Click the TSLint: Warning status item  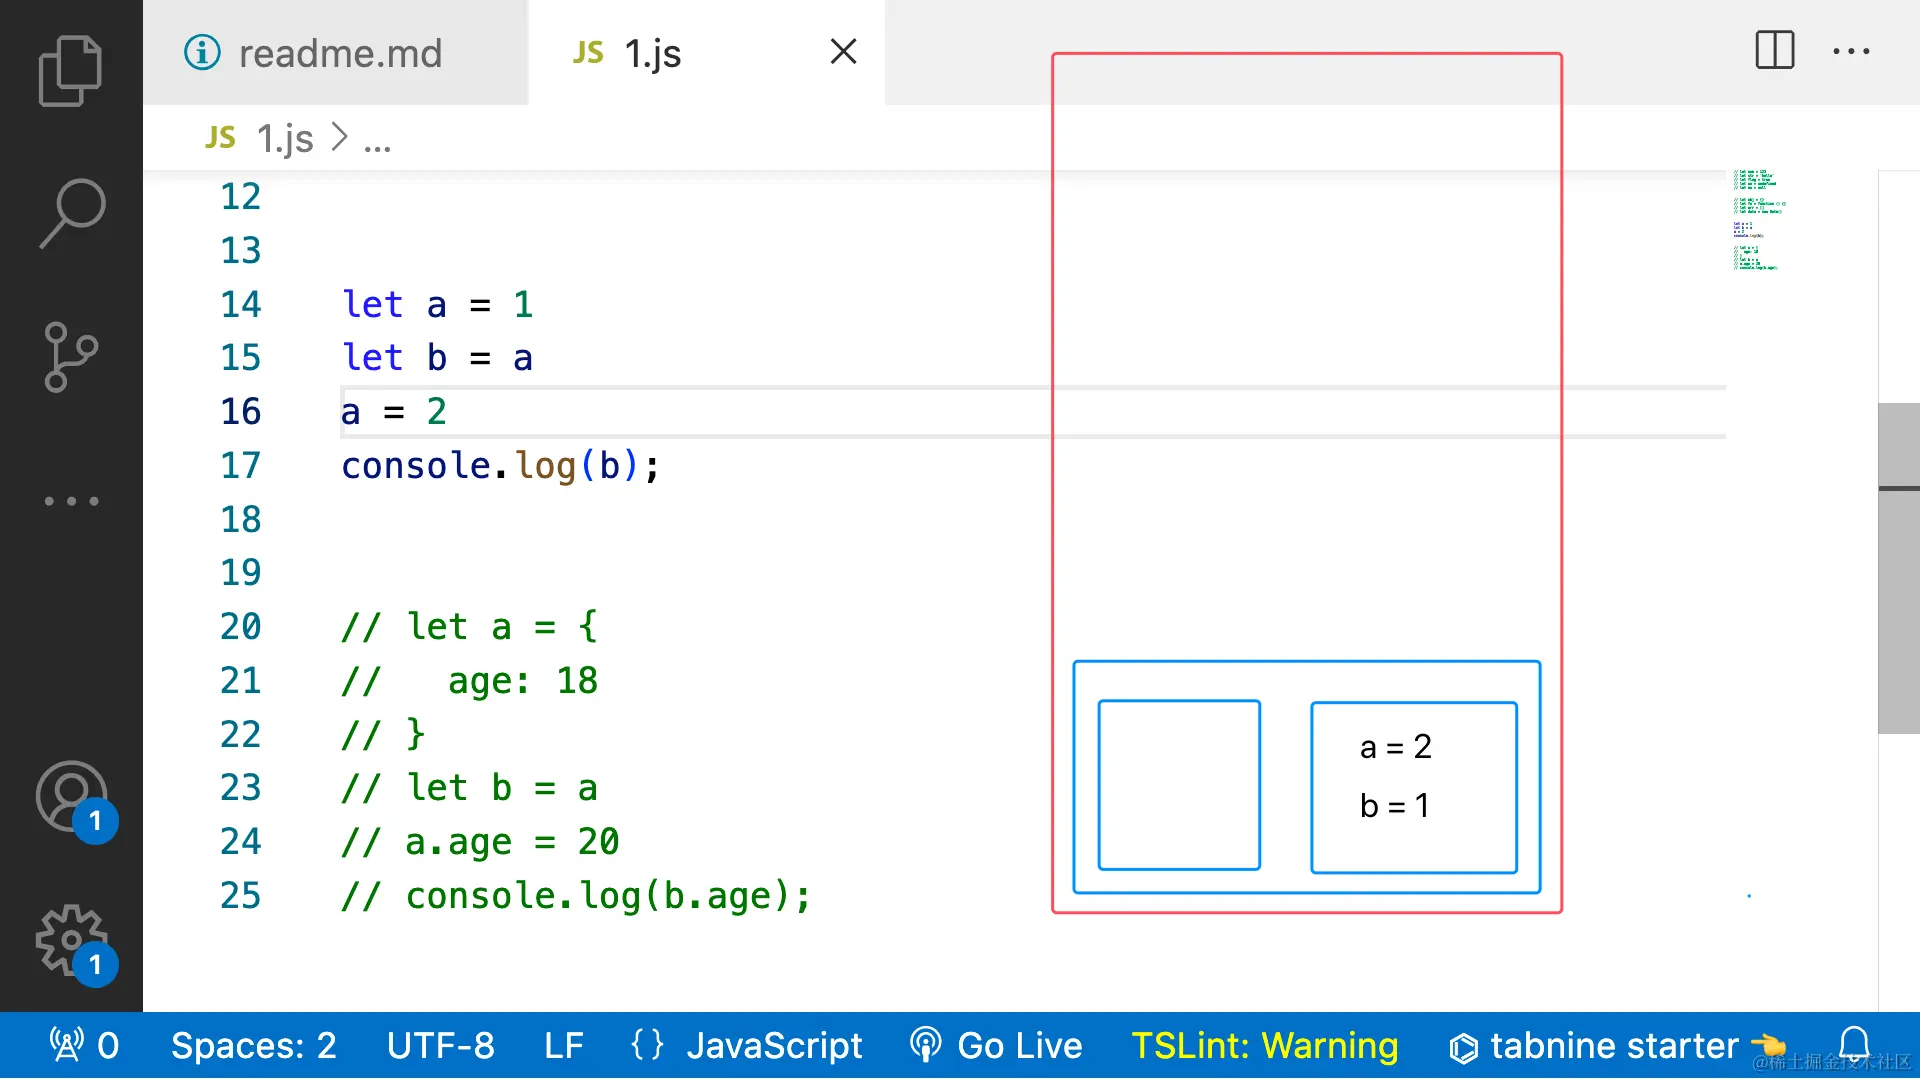coord(1264,1045)
